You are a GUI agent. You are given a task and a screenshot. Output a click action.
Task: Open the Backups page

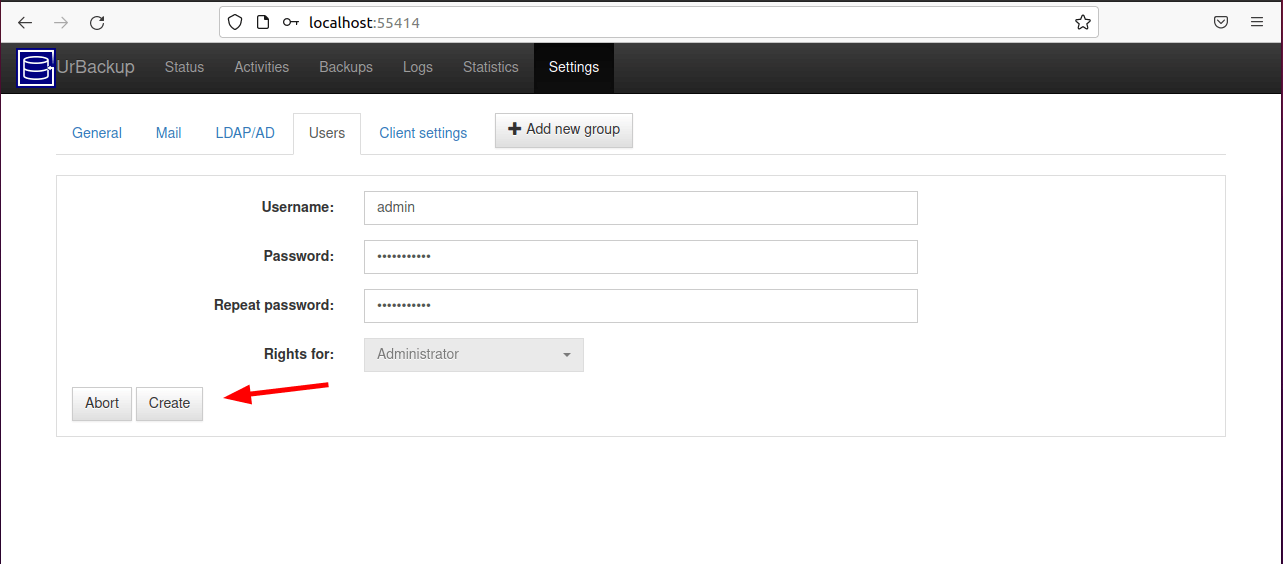click(346, 68)
